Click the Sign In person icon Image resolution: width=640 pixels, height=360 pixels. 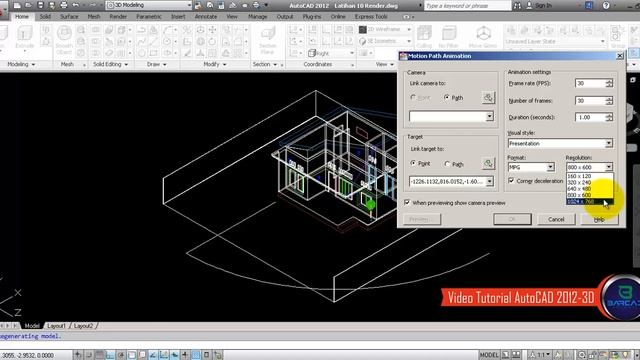(529, 5)
